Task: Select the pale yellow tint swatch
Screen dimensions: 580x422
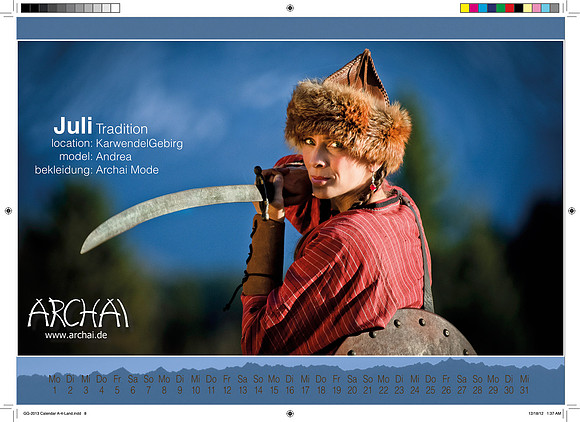Action: (527, 8)
